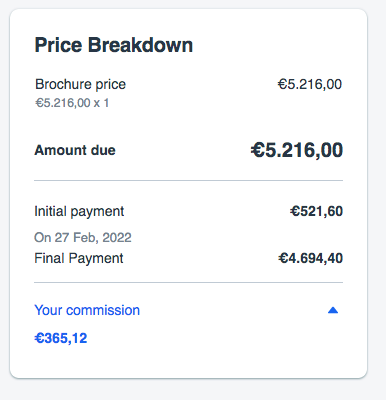
Task: Click the initial payment amount €521,60
Action: click(316, 211)
